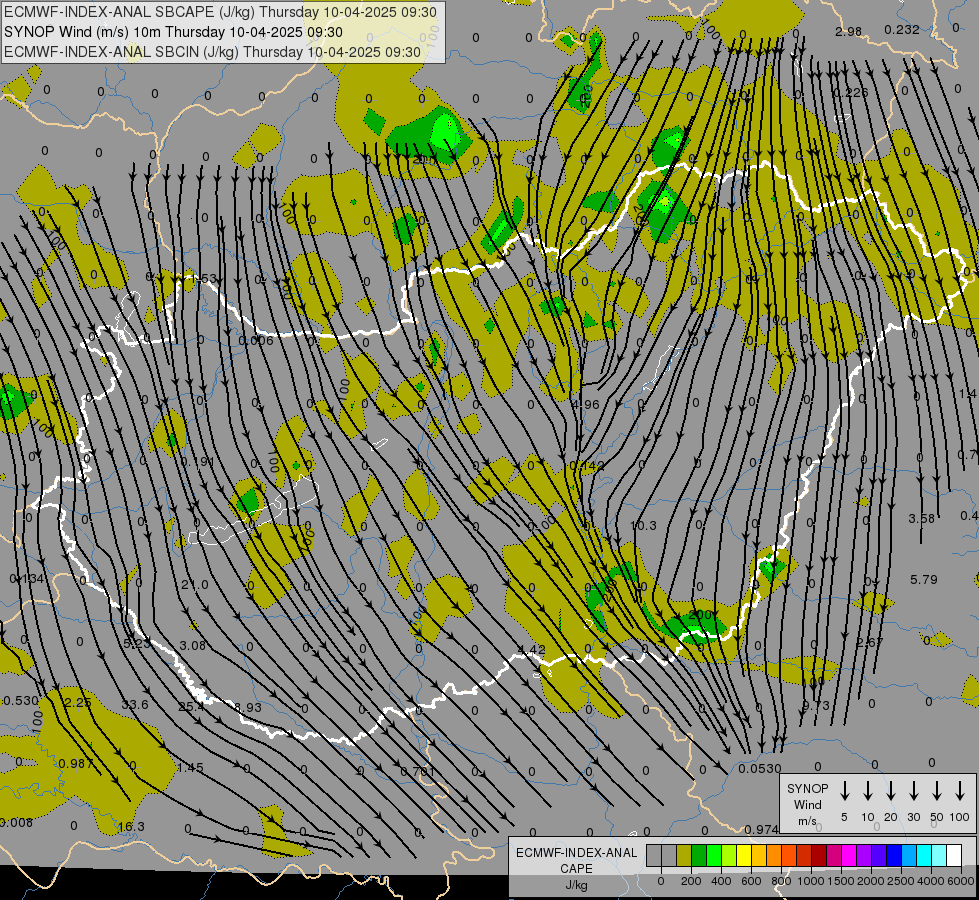Click the map value '5.79'
Viewport: 979px width, 900px height.
(923, 580)
